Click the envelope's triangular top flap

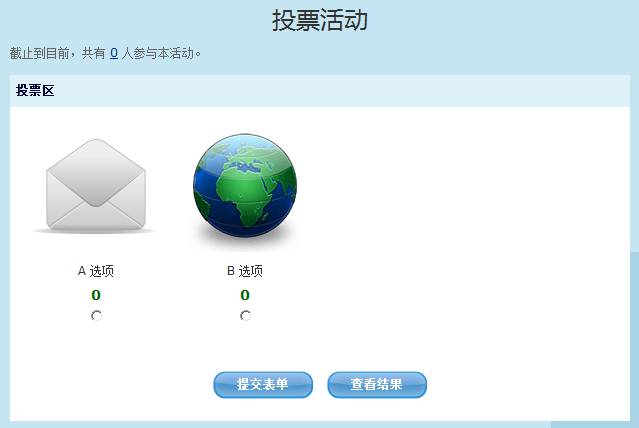(x=96, y=168)
